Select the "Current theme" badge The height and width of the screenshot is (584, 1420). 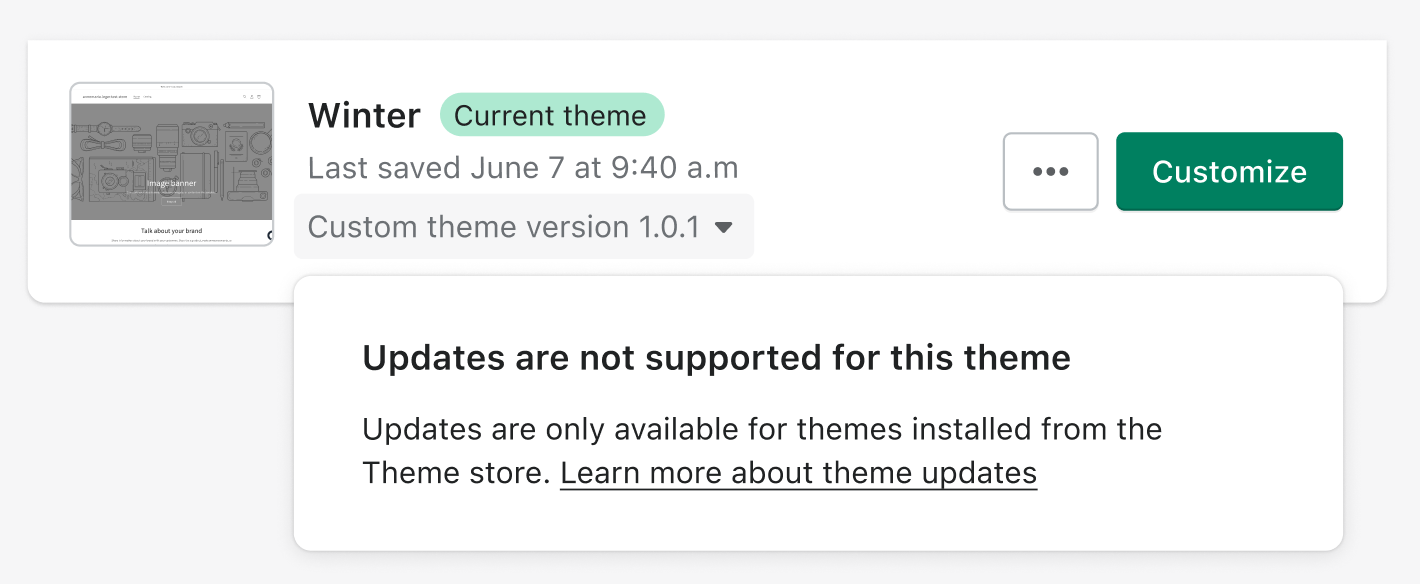(x=552, y=114)
